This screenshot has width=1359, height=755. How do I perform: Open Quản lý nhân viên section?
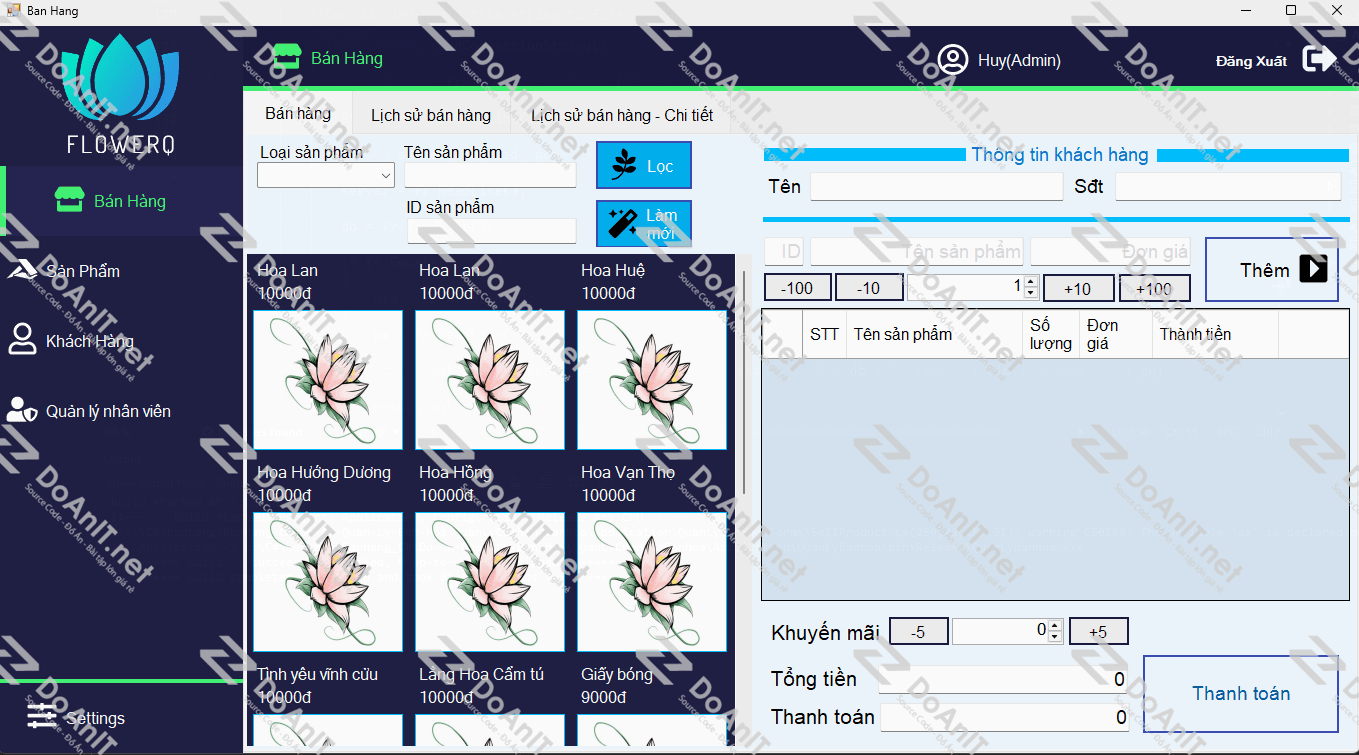pyautogui.click(x=122, y=411)
